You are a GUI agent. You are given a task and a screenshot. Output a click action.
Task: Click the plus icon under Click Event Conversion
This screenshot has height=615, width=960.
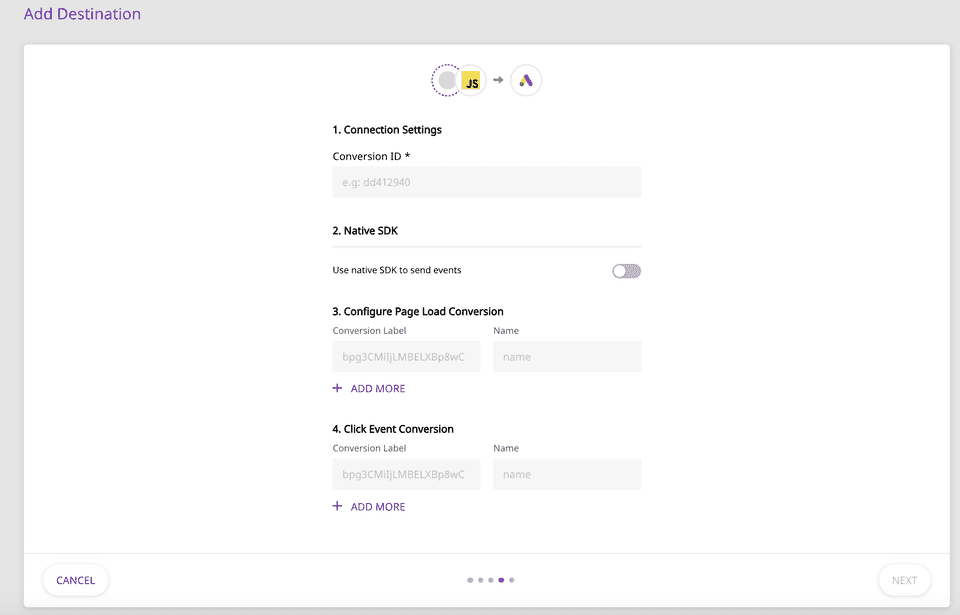pyautogui.click(x=337, y=507)
